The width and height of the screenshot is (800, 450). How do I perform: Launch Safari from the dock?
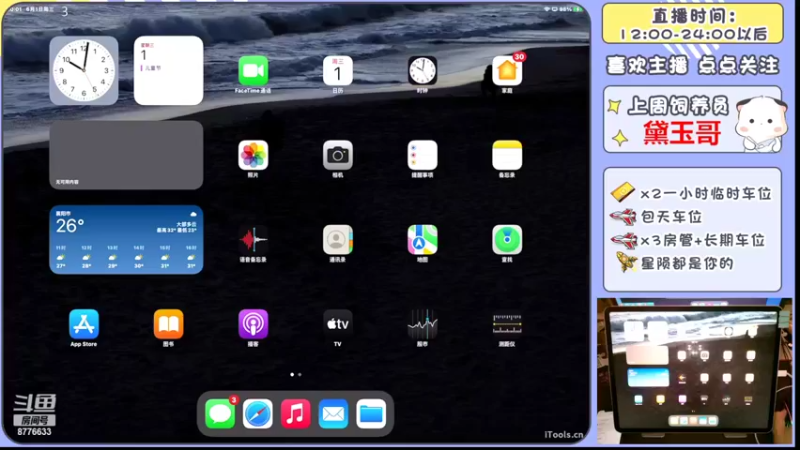point(258,414)
